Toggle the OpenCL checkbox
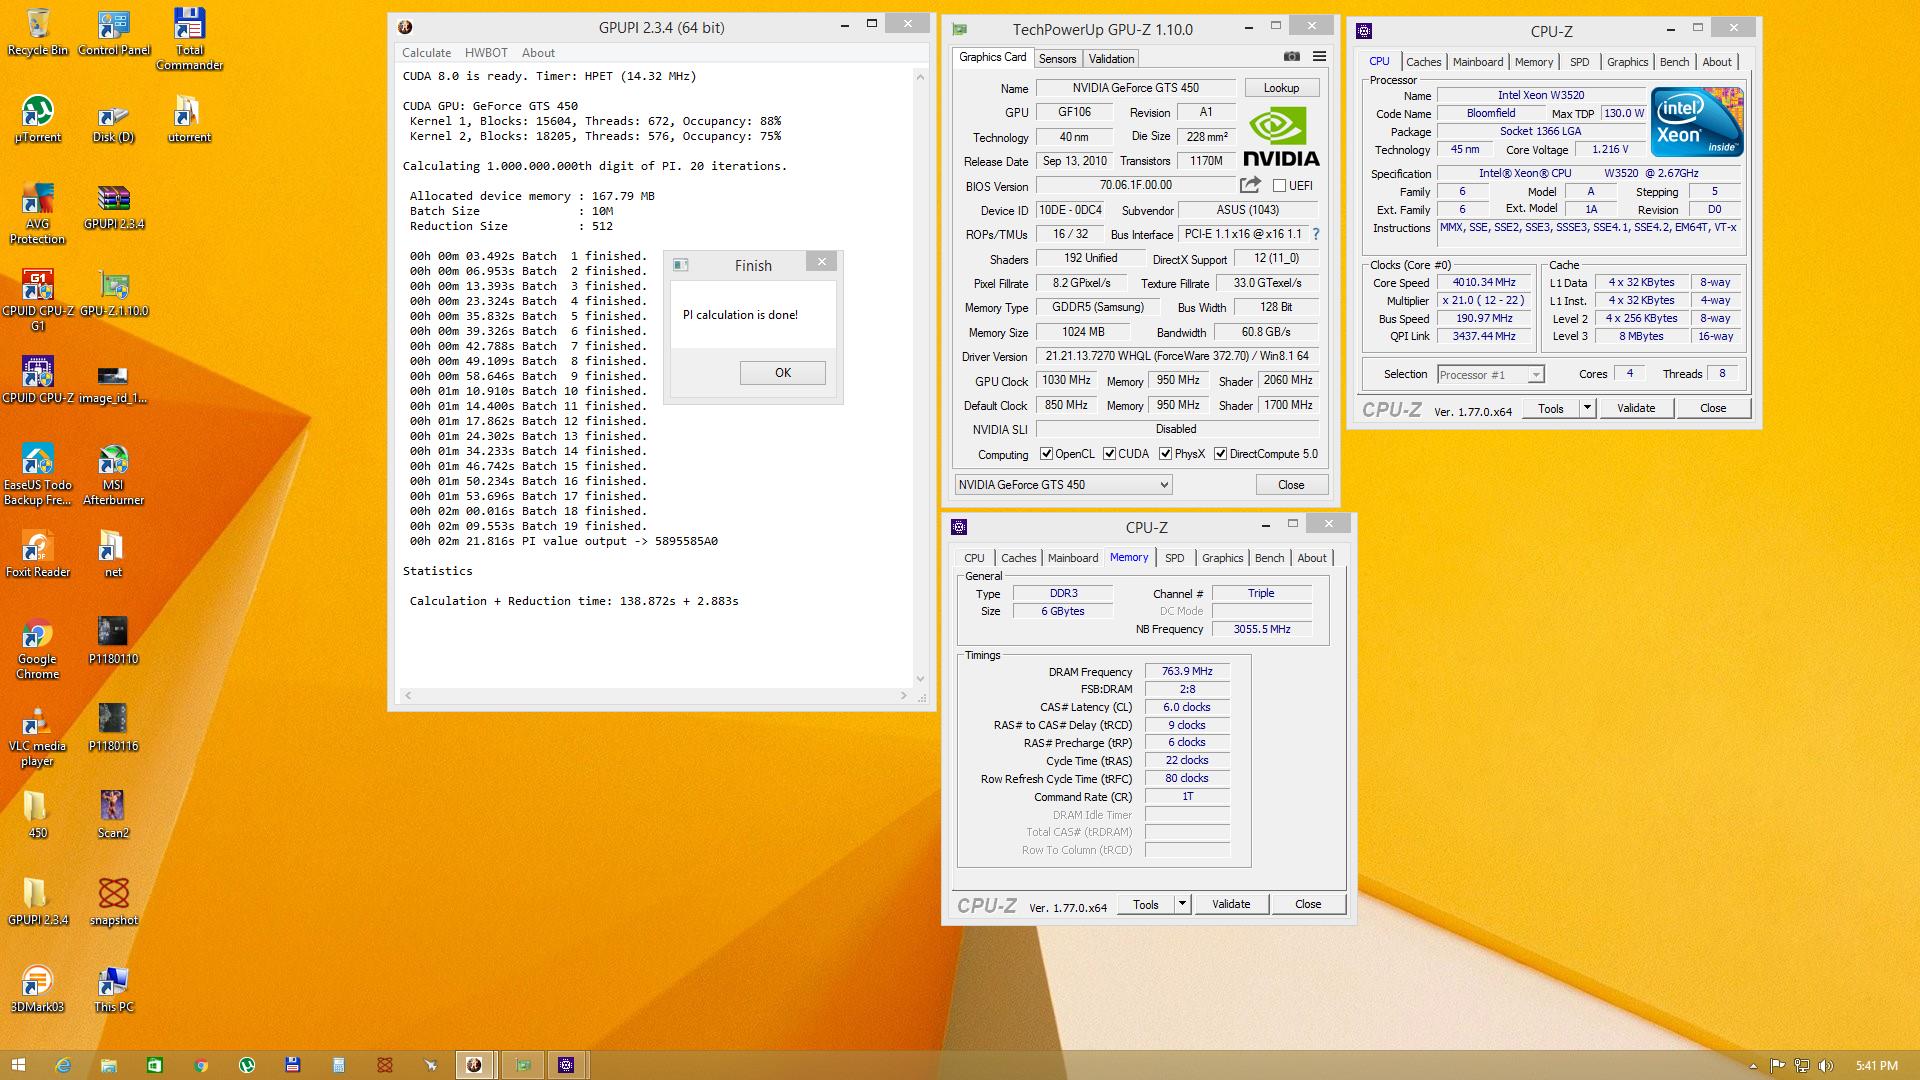Image resolution: width=1920 pixels, height=1080 pixels. tap(1046, 453)
